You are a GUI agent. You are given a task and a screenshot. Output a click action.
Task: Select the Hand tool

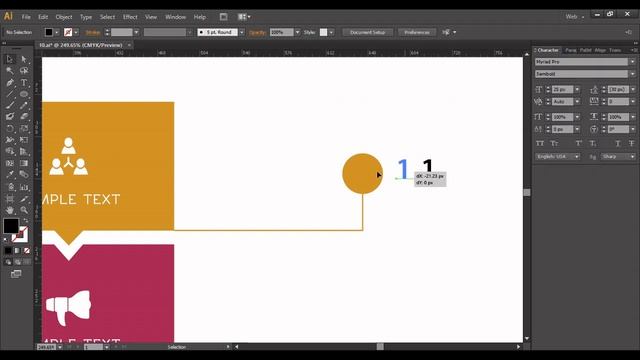[9, 210]
